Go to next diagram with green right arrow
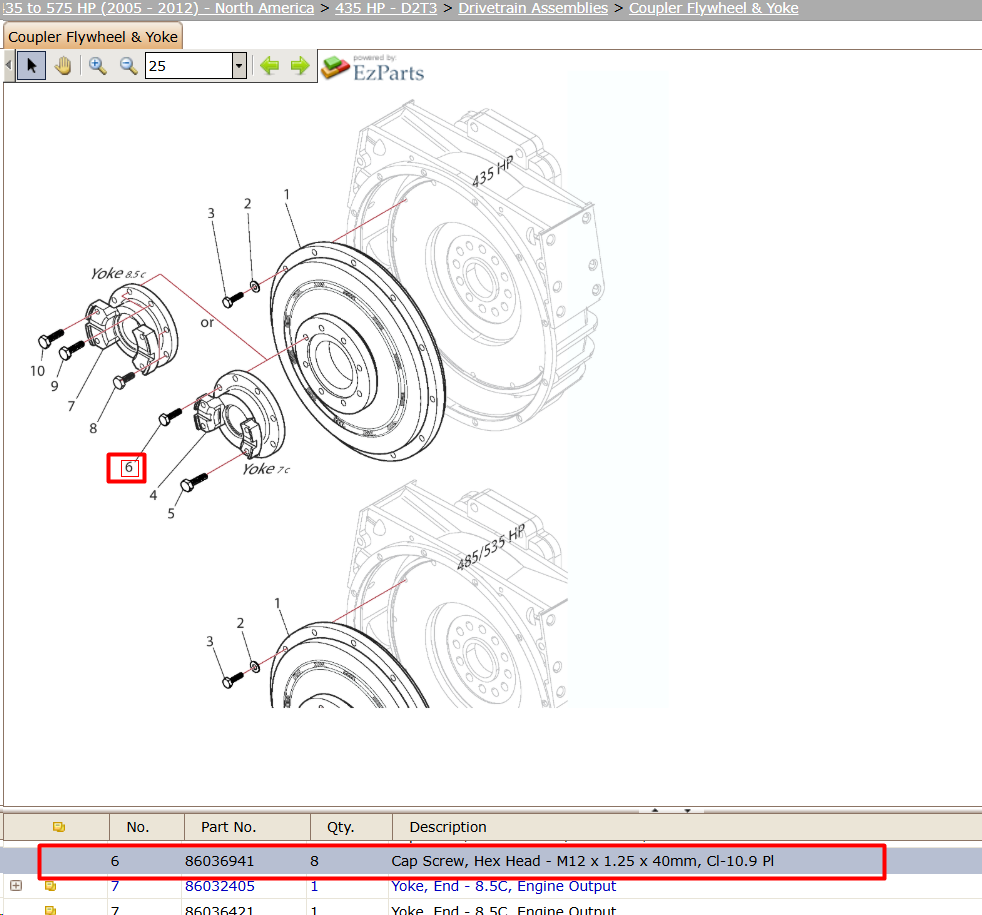 click(x=300, y=65)
